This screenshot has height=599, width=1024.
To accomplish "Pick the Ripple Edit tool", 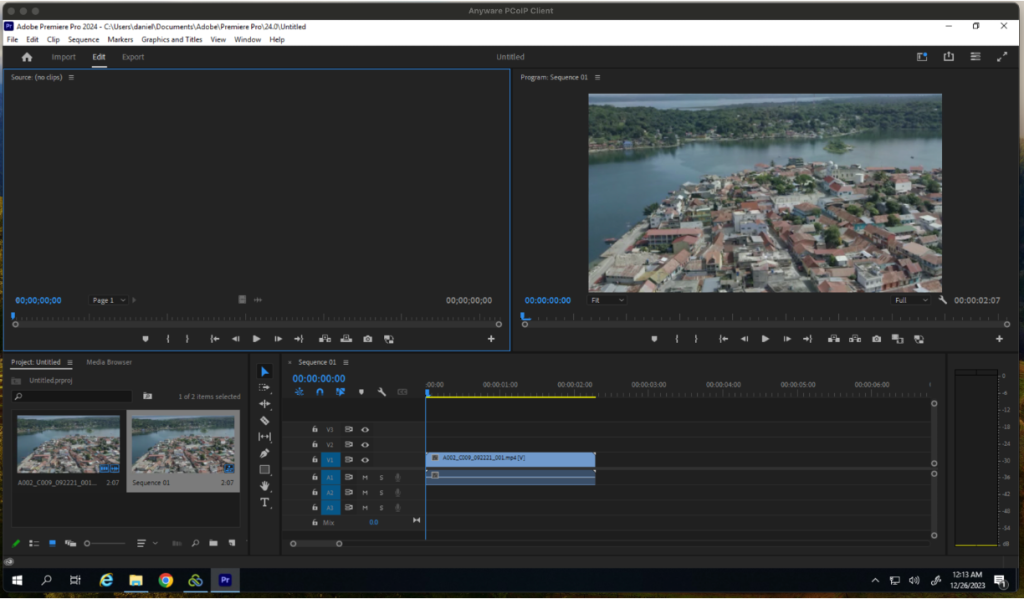I will pyautogui.click(x=265, y=404).
